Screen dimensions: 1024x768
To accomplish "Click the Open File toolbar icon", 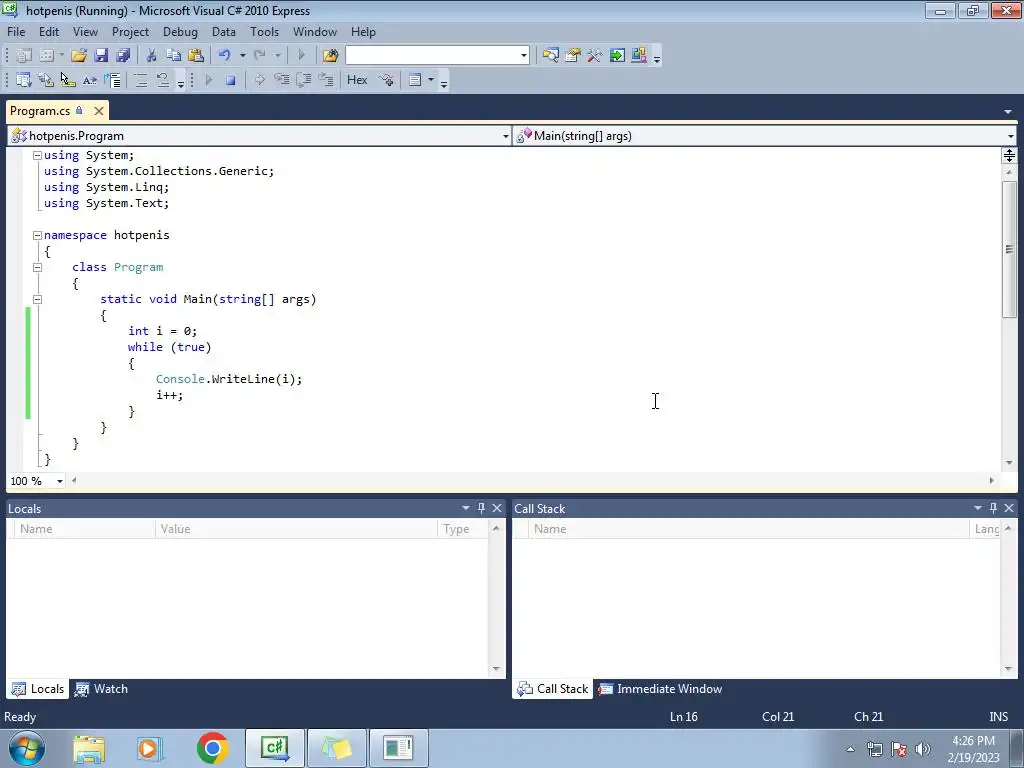I will pos(79,56).
